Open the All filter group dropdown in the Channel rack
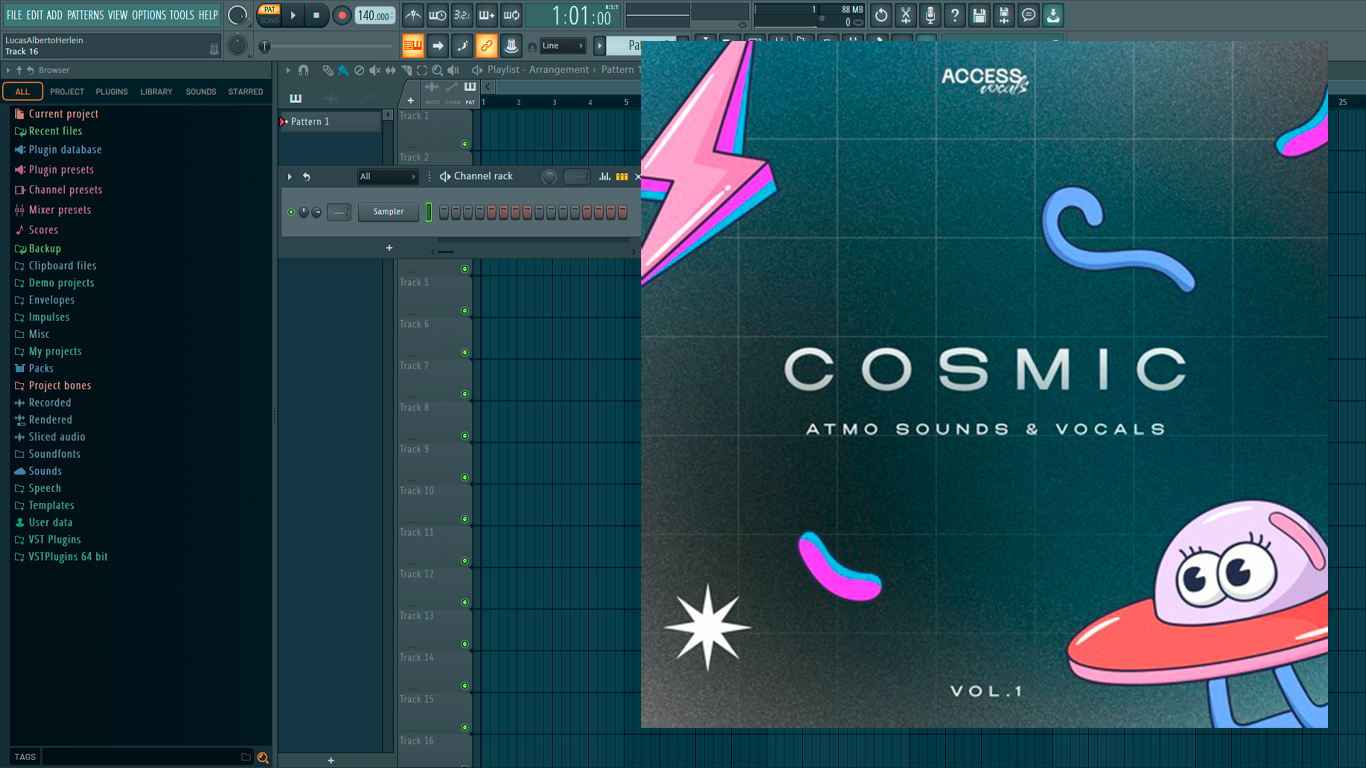 pos(388,176)
